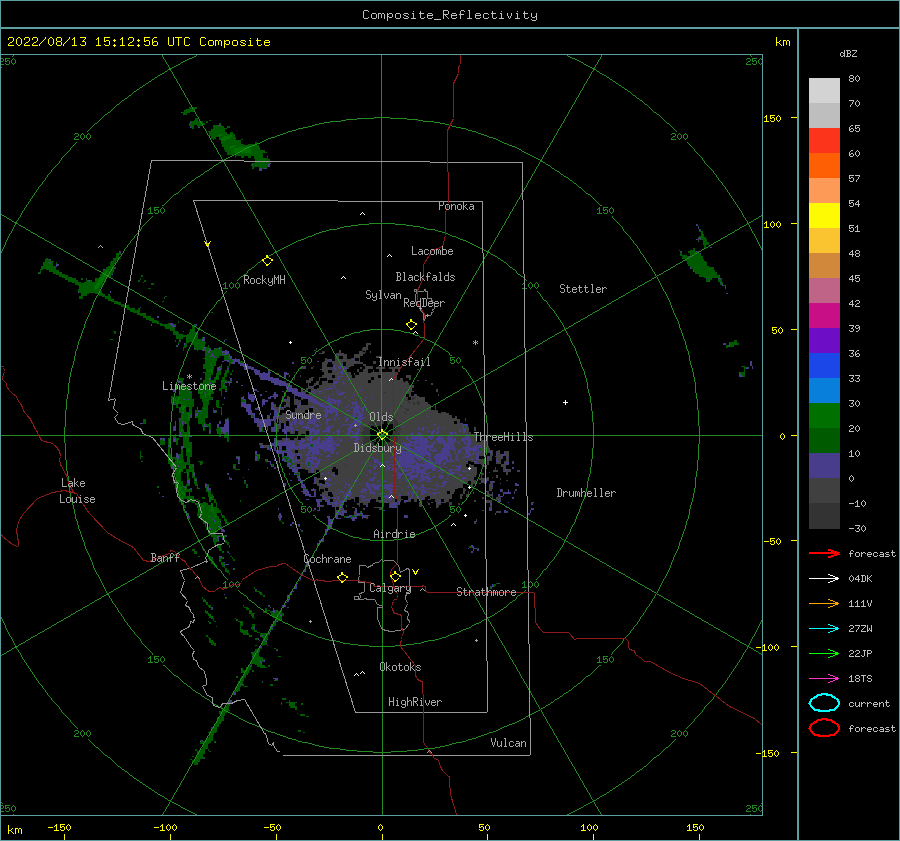Screen dimensions: 900x841
Task: Click the Lake Louise label
Action: click(77, 491)
